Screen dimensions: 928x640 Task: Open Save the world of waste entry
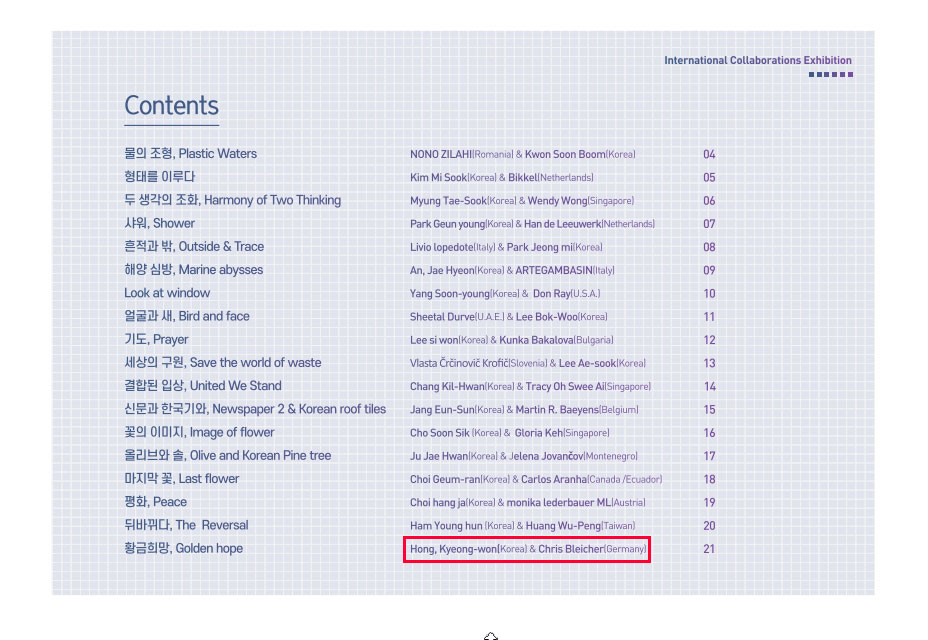[223, 363]
